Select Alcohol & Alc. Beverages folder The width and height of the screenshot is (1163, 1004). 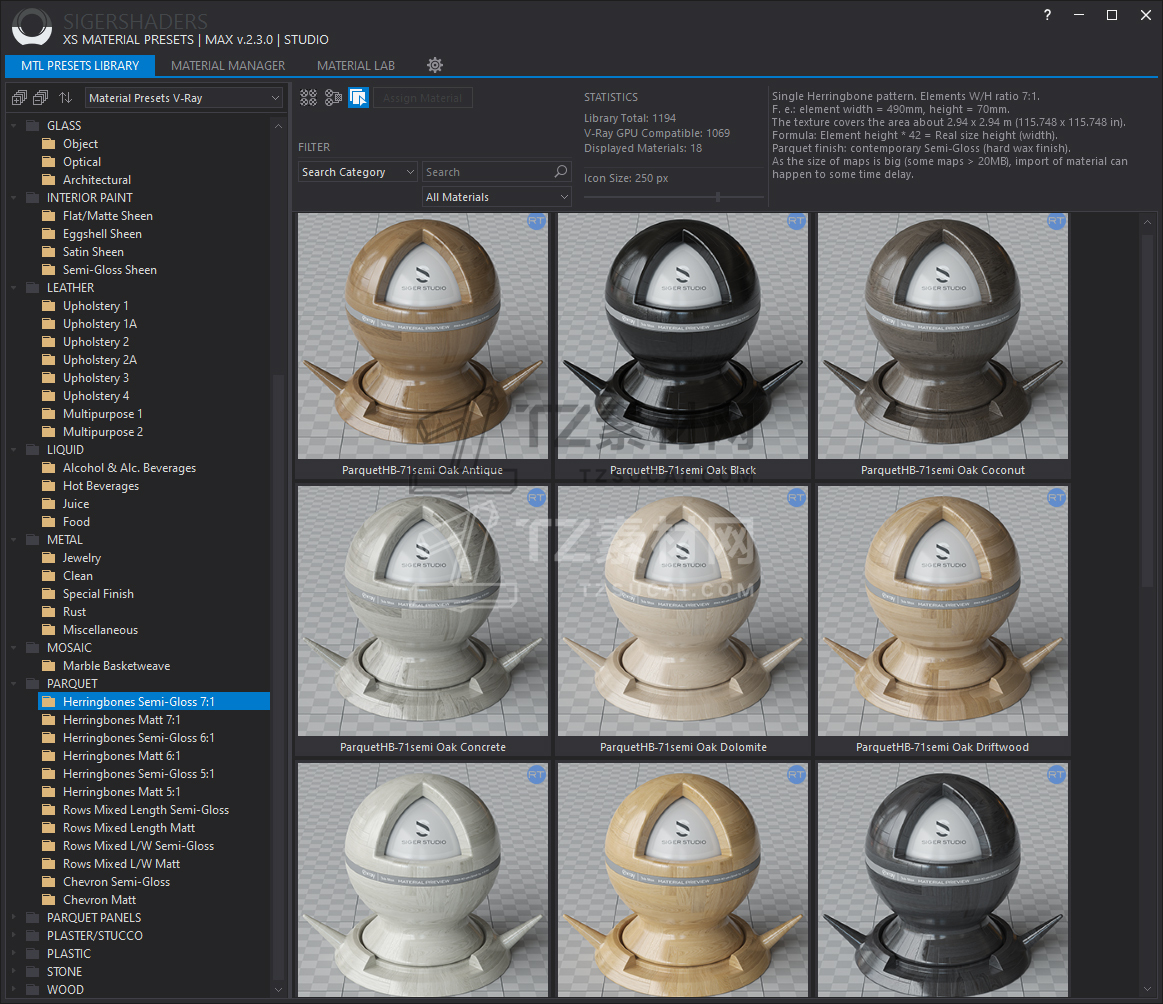click(x=129, y=468)
